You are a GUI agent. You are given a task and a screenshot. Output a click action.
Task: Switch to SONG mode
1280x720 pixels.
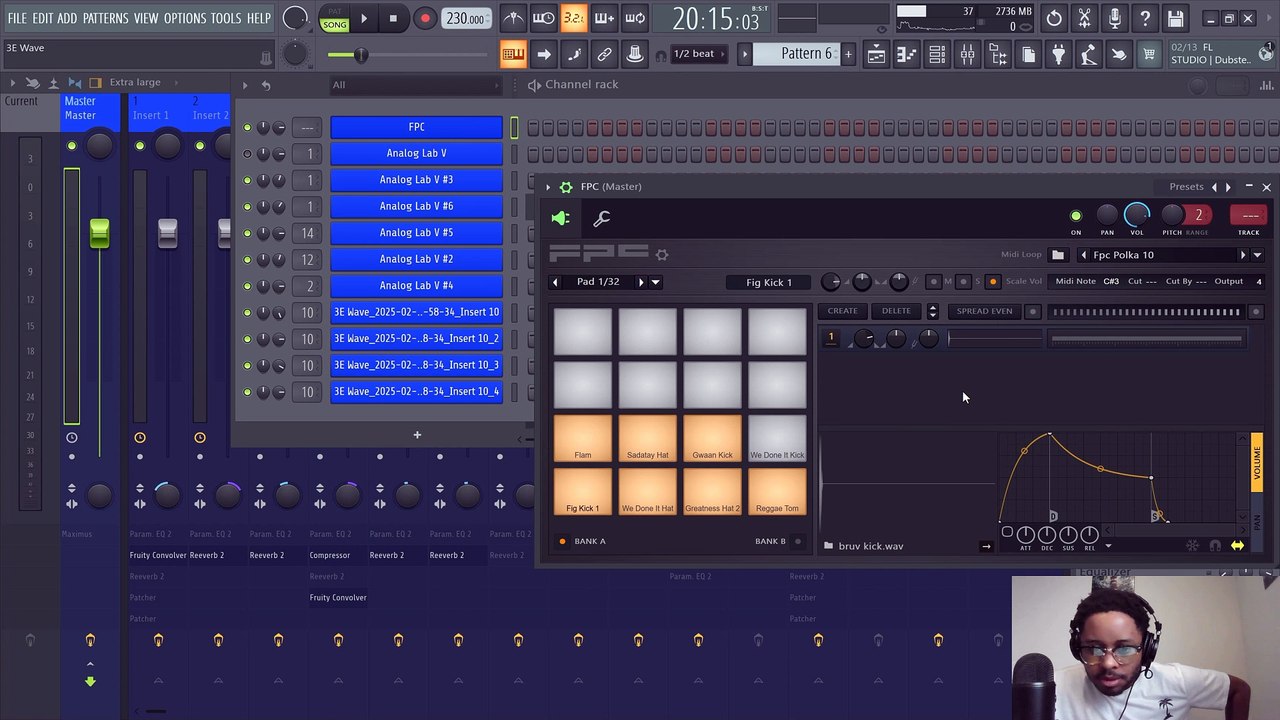[x=335, y=25]
